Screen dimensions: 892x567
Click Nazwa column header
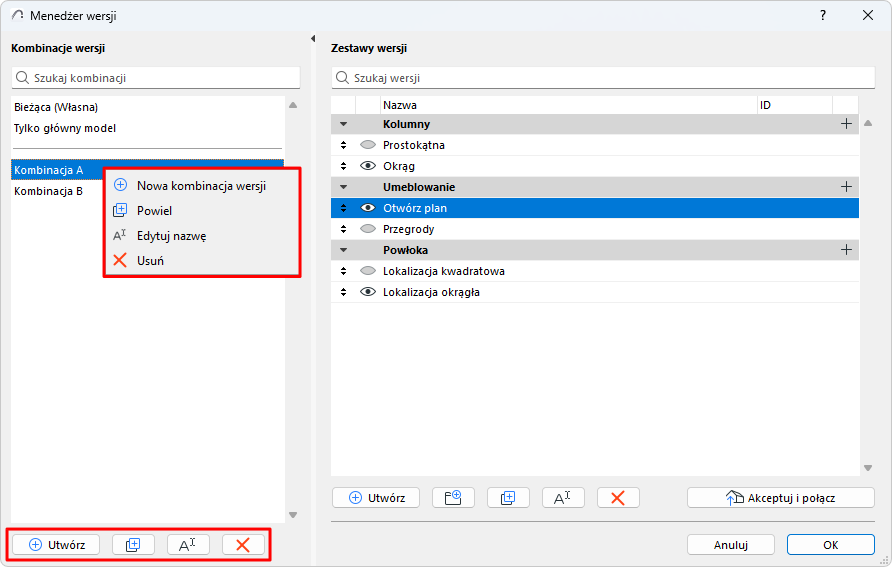[569, 105]
